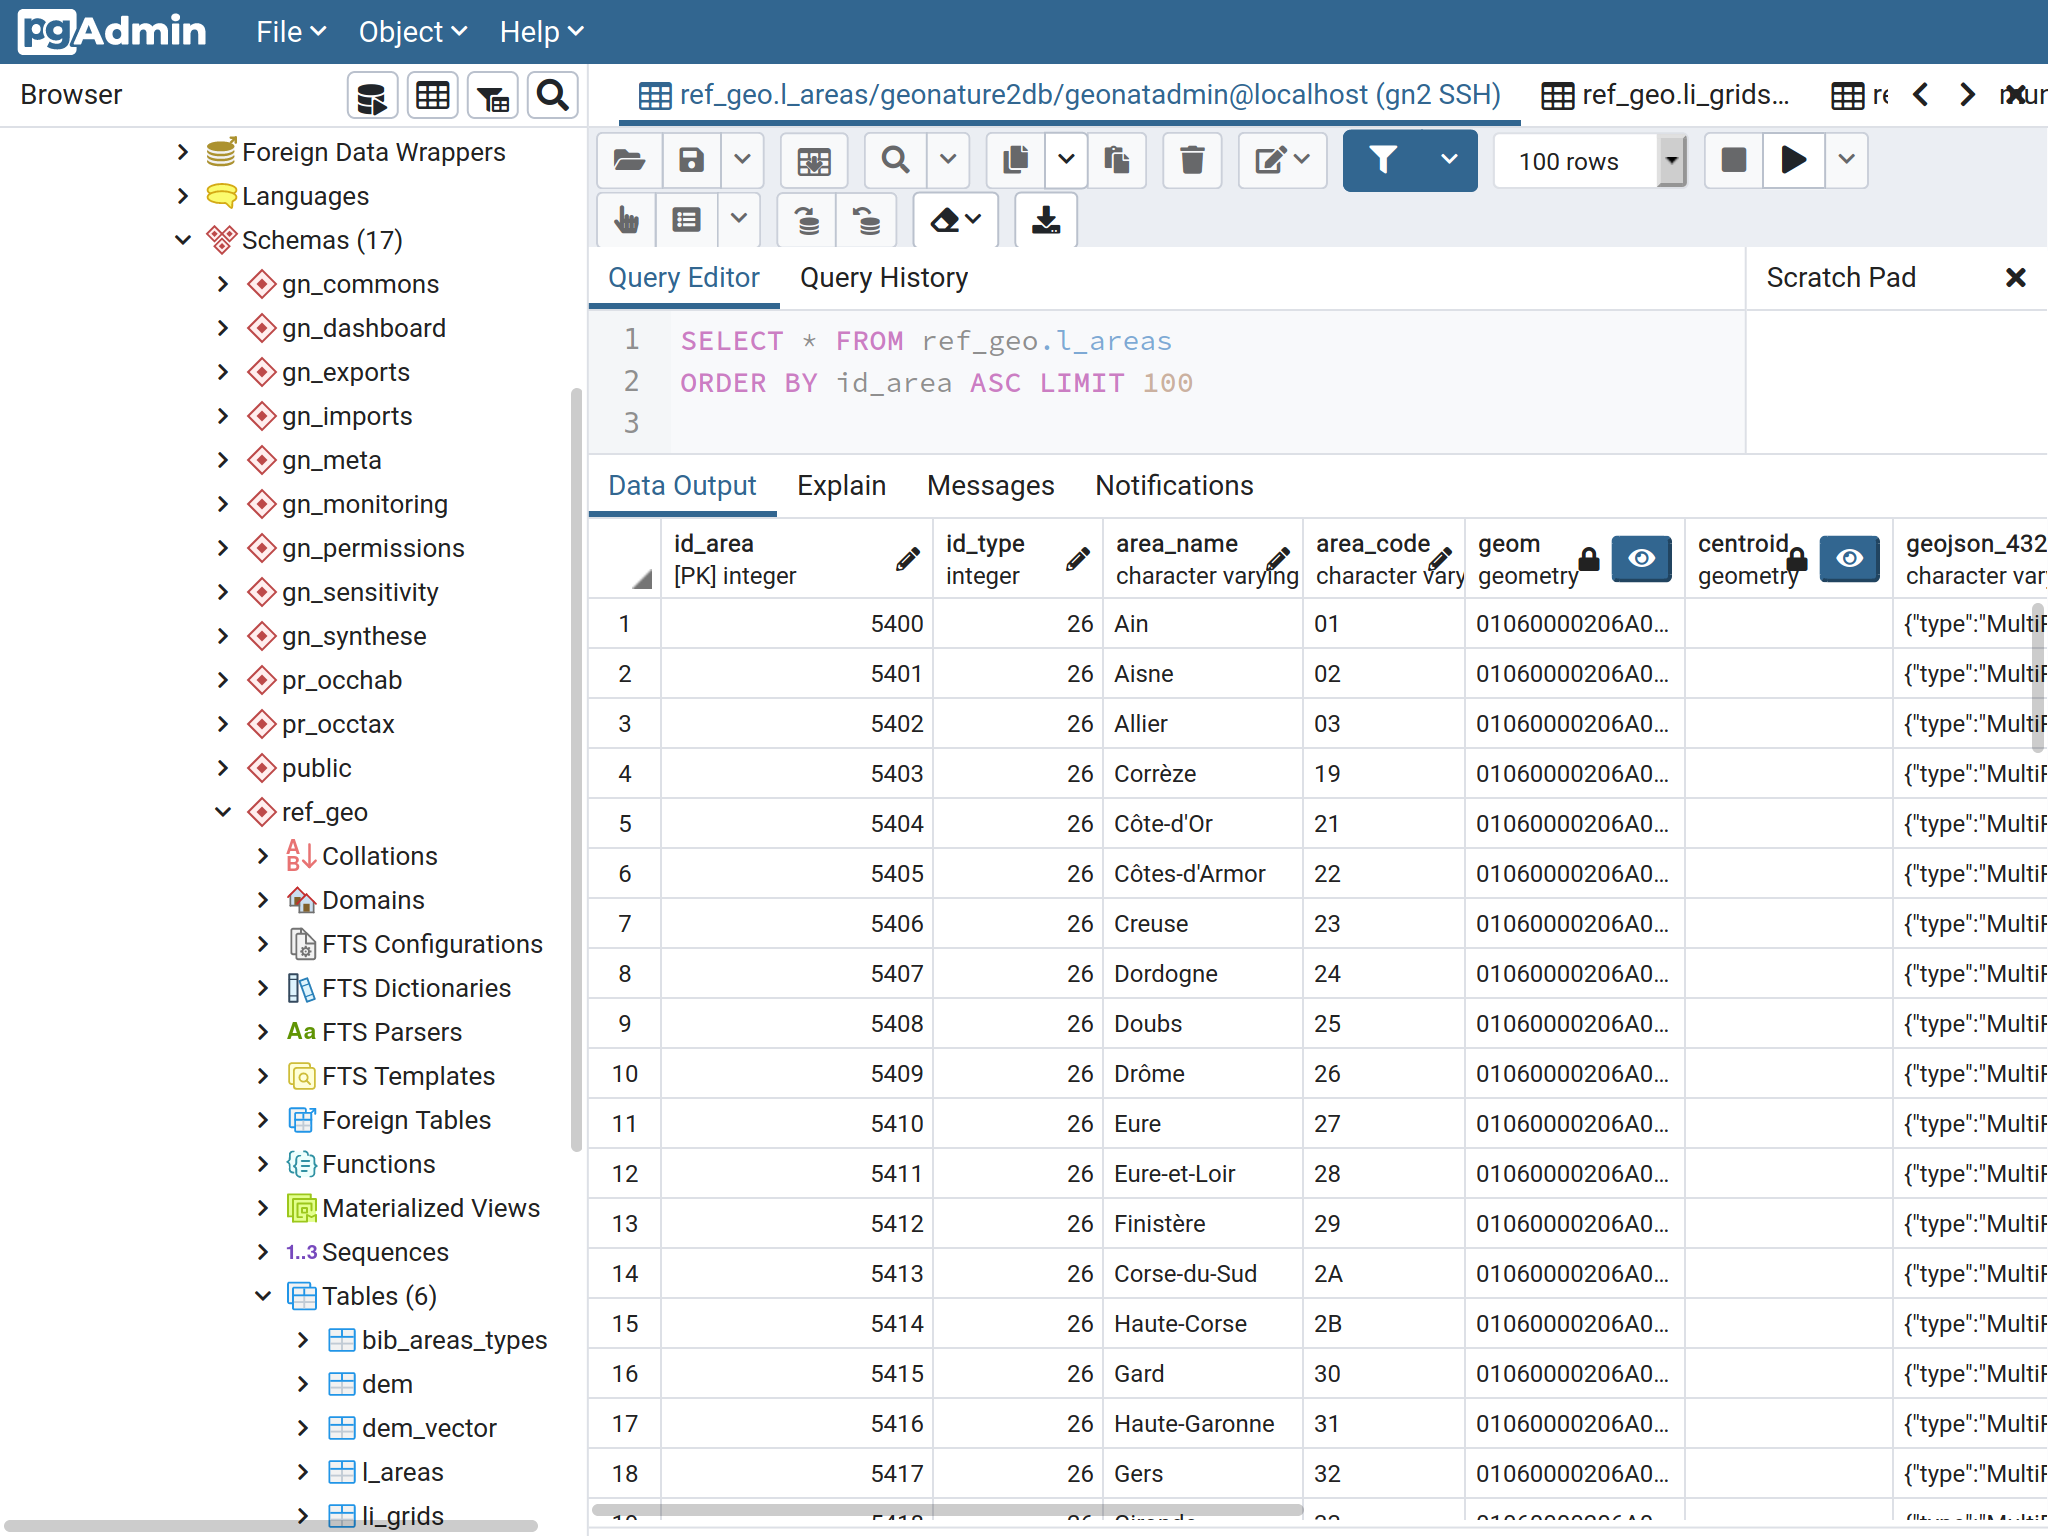Click the tab scroll left arrow
Screen dimensions: 2048x1536
pos(1921,95)
